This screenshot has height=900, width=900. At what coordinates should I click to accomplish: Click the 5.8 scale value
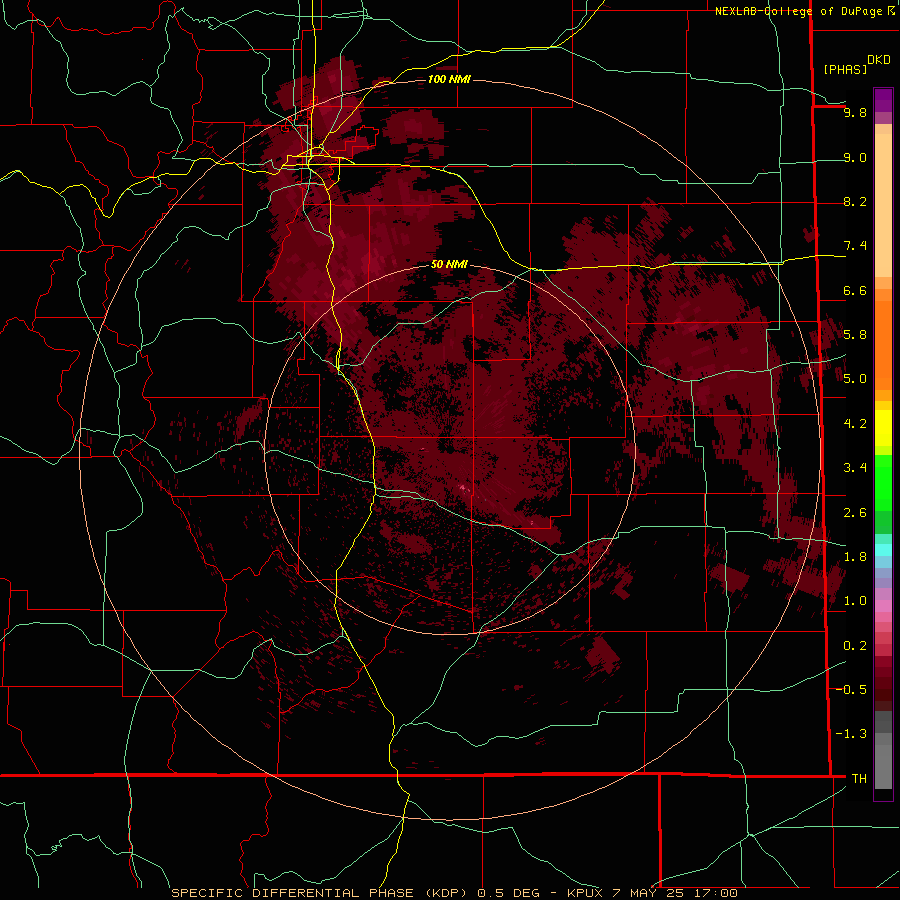[x=855, y=335]
